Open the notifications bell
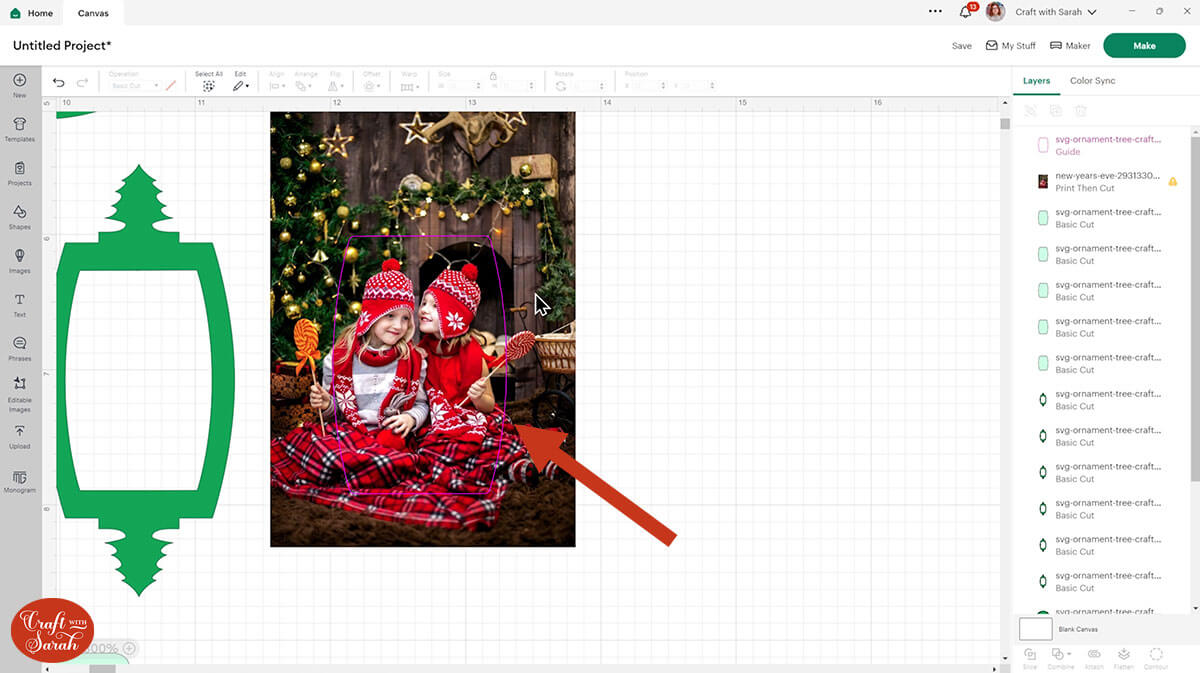The width and height of the screenshot is (1200, 673). pyautogui.click(x=966, y=12)
